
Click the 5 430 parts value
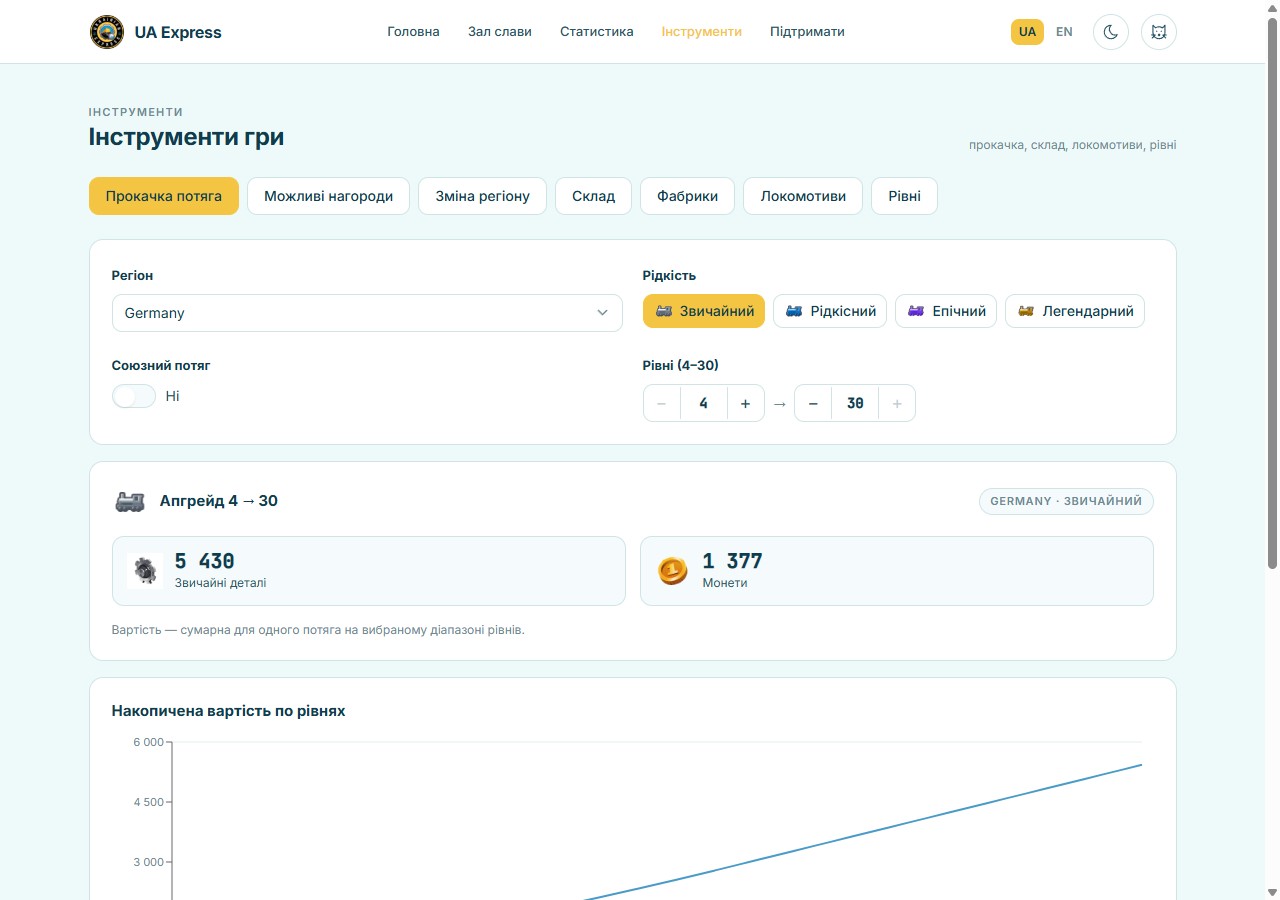pyautogui.click(x=205, y=561)
